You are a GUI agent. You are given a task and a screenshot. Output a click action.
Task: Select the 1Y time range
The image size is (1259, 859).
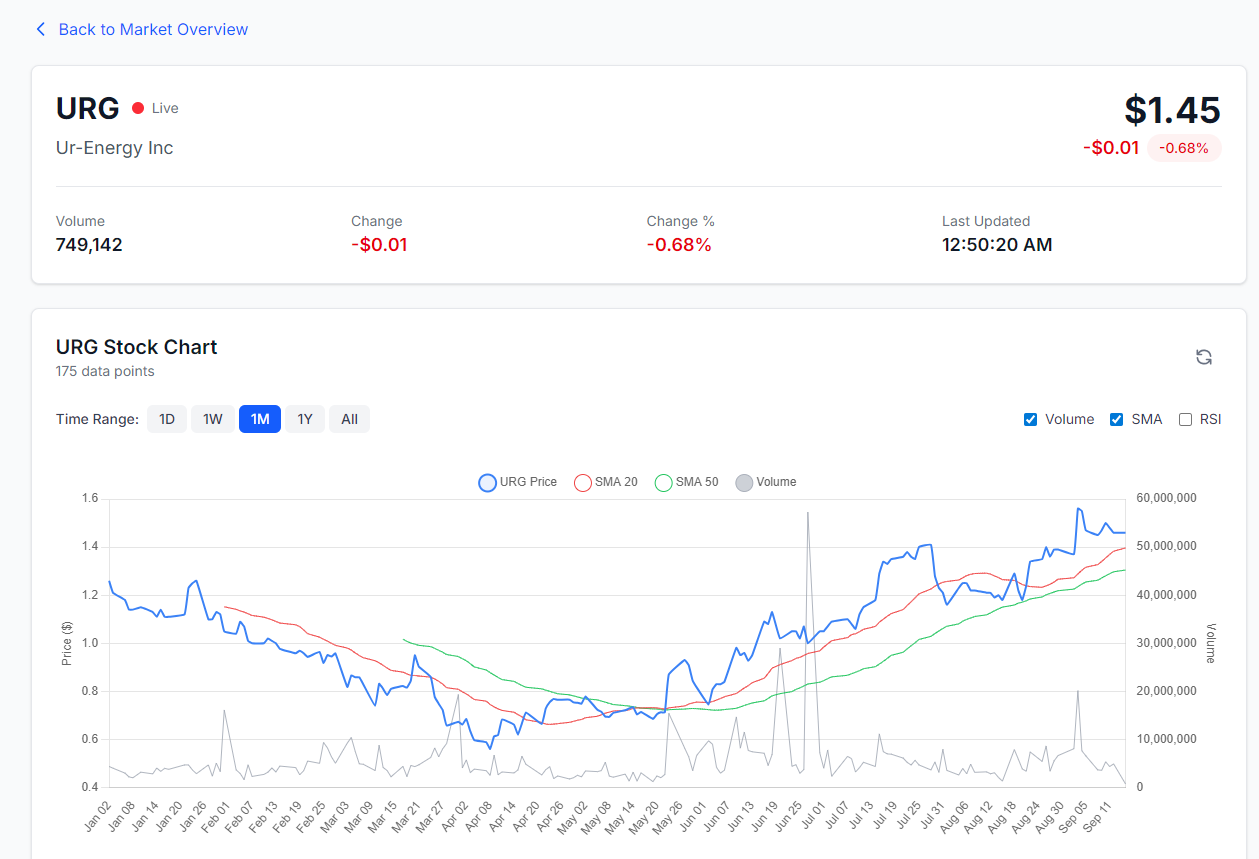click(305, 419)
